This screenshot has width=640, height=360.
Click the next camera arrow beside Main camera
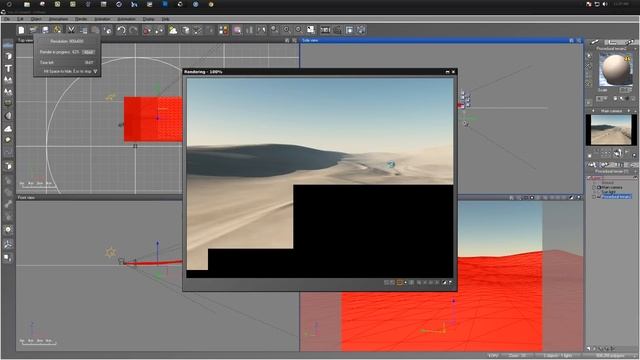coord(629,111)
